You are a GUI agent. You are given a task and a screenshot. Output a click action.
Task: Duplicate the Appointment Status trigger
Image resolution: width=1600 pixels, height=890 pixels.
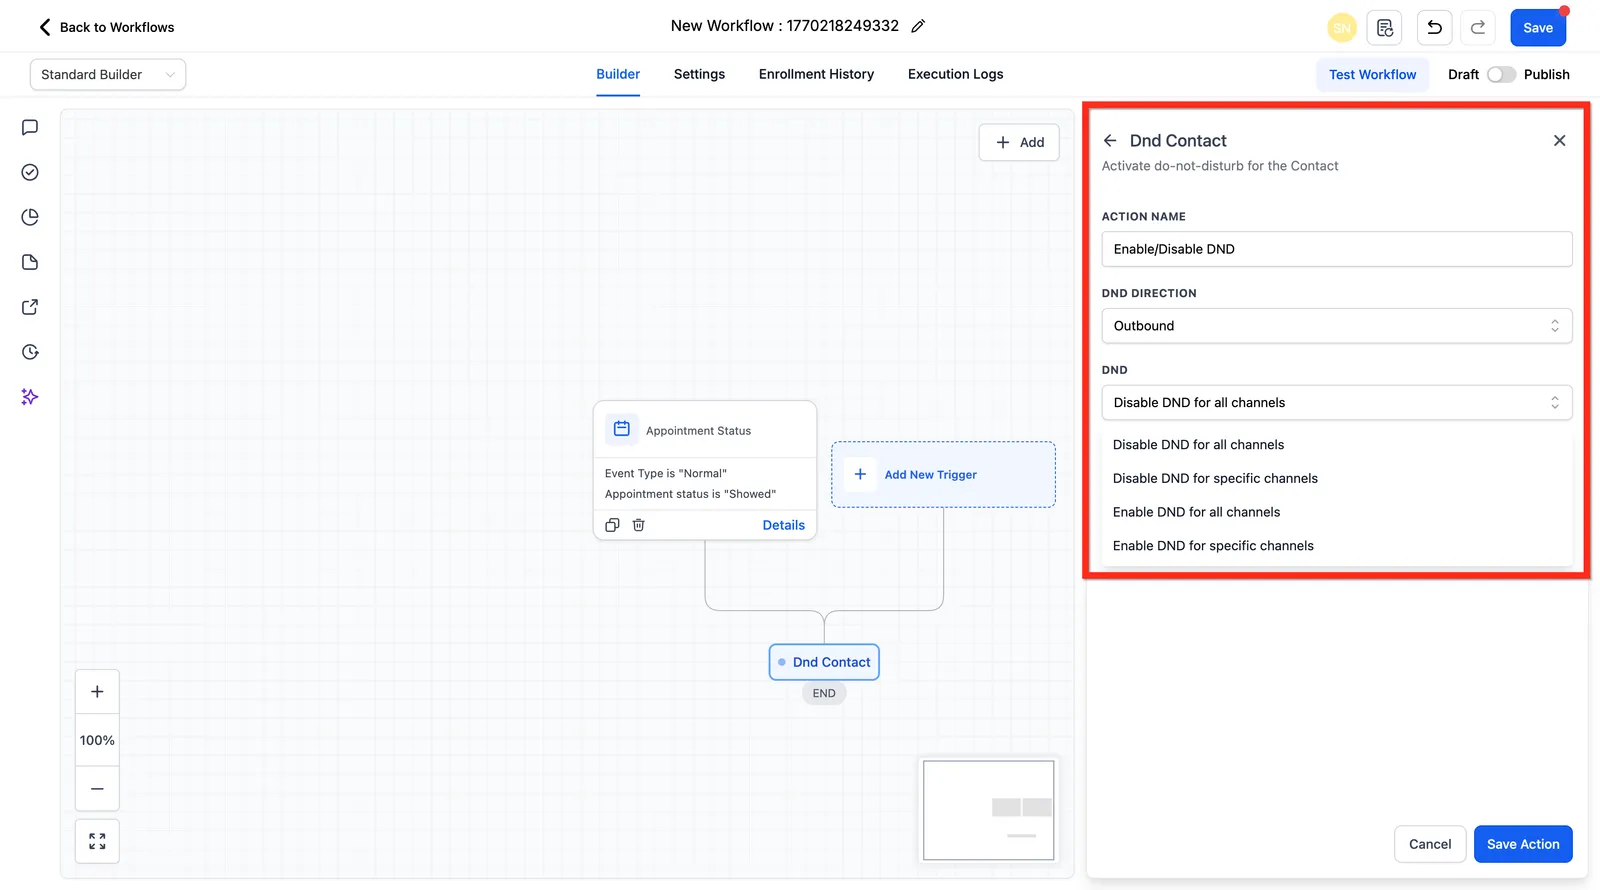click(612, 525)
